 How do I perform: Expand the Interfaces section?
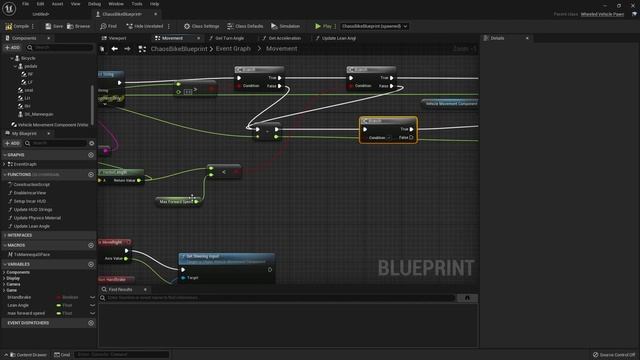tap(4, 236)
